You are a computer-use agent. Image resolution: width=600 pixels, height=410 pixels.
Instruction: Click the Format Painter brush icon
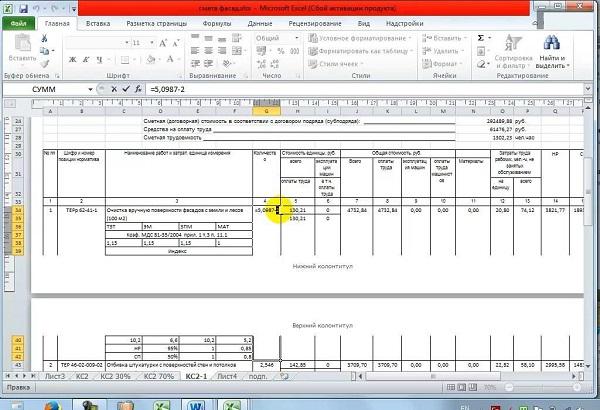tap(45, 64)
